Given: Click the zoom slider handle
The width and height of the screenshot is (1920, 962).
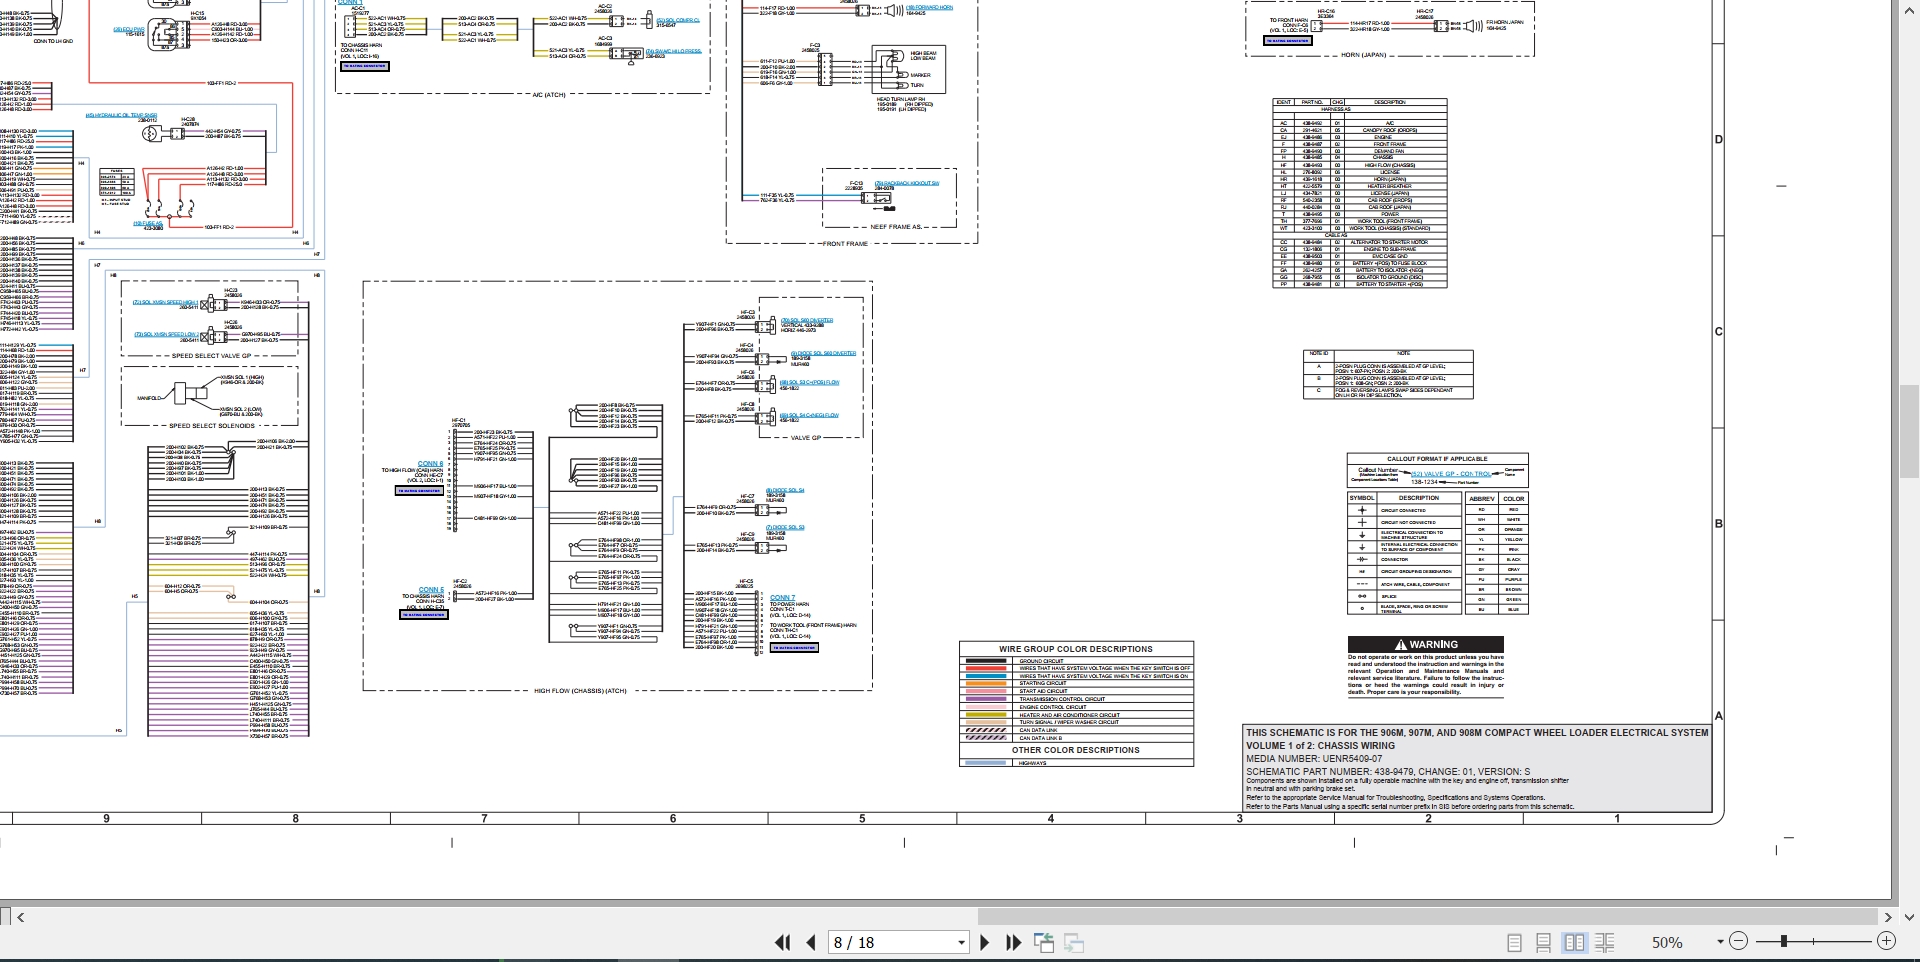Looking at the screenshot, I should click(x=1784, y=941).
